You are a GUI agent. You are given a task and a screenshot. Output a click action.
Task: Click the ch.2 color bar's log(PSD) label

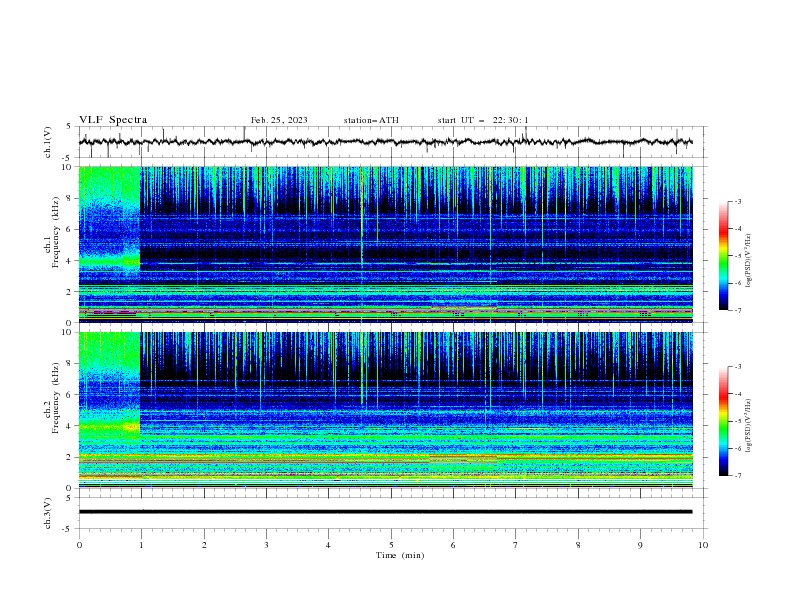coord(749,426)
